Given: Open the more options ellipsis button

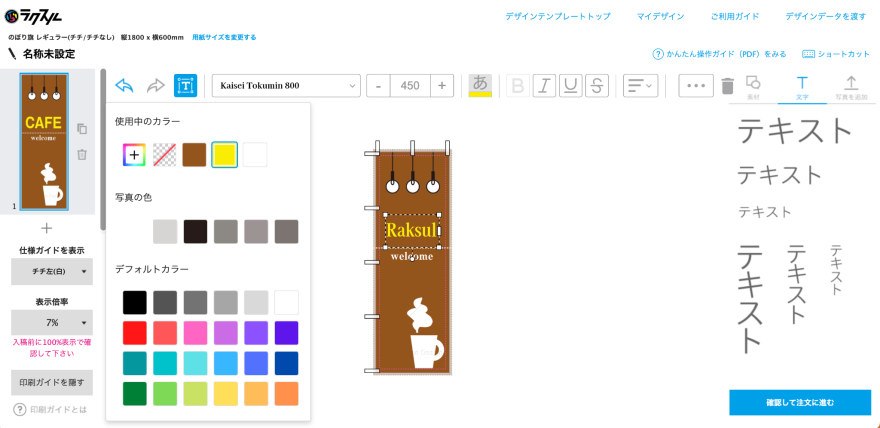Looking at the screenshot, I should (x=696, y=86).
